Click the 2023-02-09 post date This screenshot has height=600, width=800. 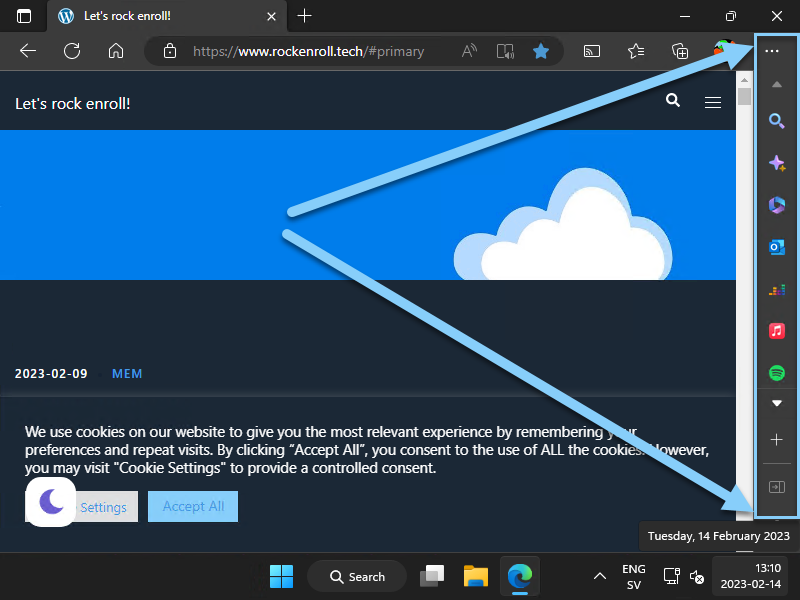[51, 374]
